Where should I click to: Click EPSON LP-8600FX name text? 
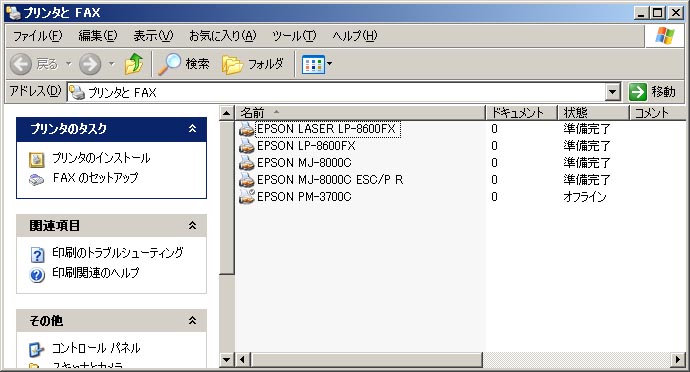pos(306,146)
